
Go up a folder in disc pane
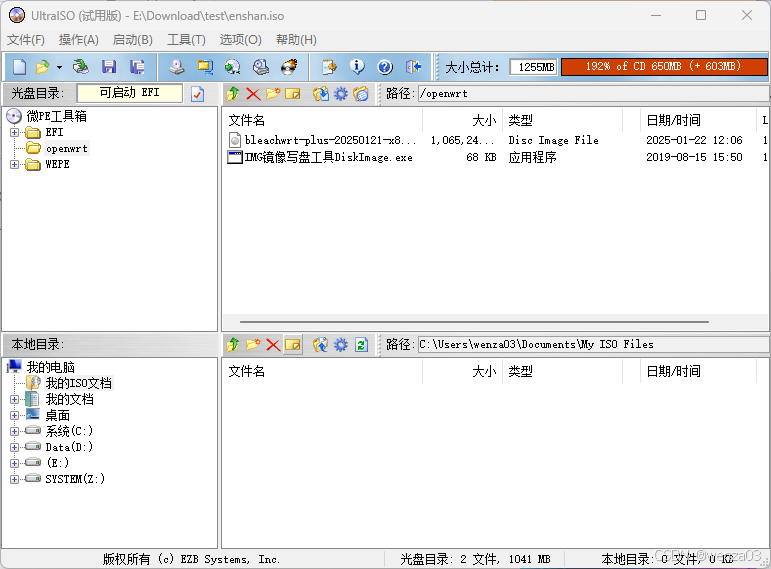pyautogui.click(x=233, y=93)
